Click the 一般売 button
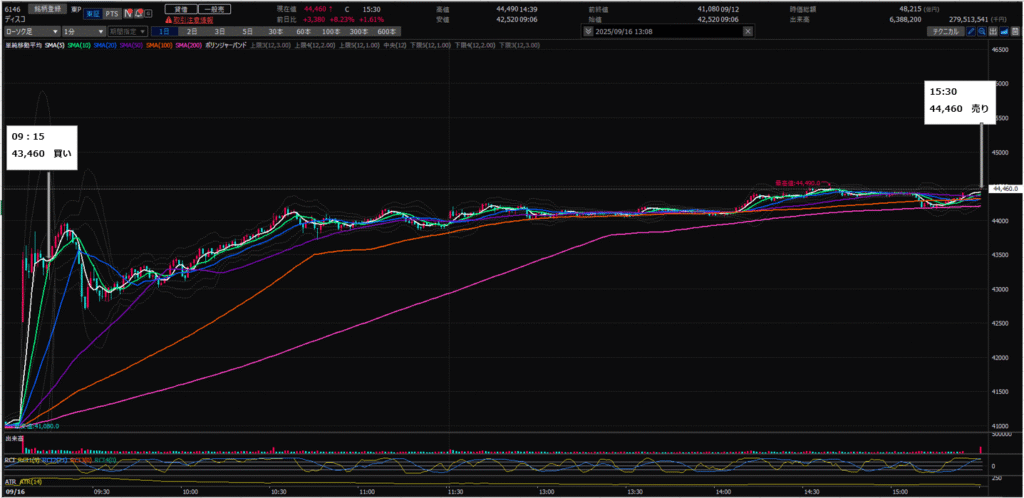 [x=214, y=9]
